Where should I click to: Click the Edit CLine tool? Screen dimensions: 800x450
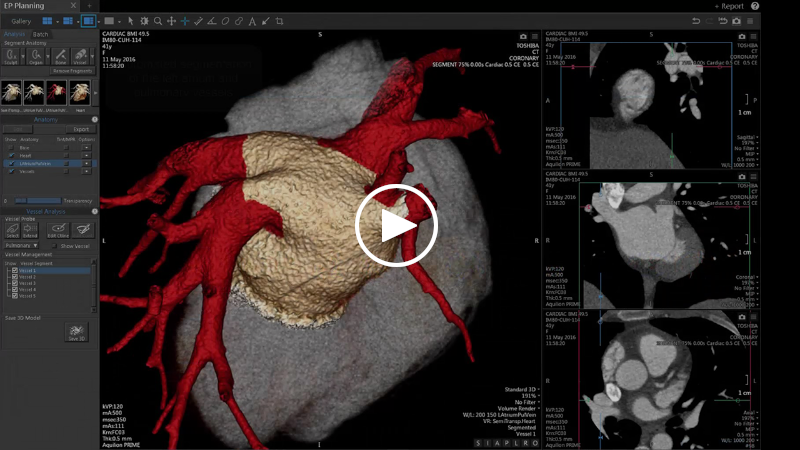pos(58,231)
